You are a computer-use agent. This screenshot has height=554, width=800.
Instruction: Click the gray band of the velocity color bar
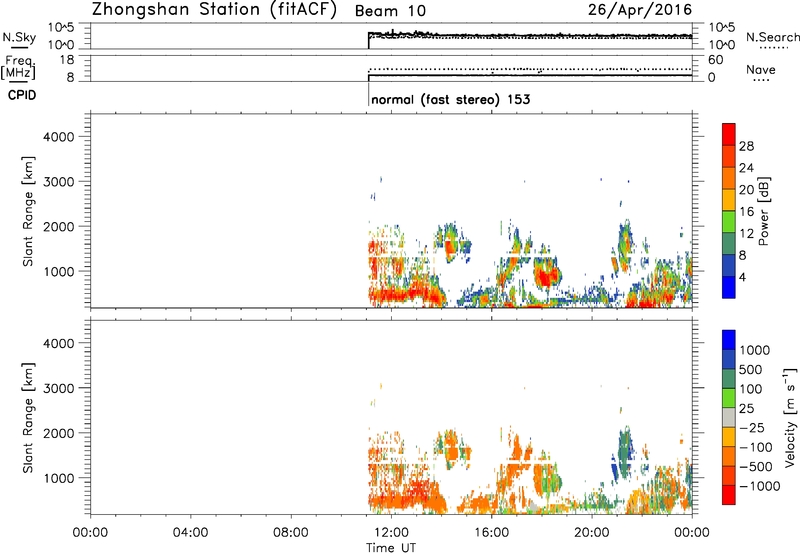point(729,417)
